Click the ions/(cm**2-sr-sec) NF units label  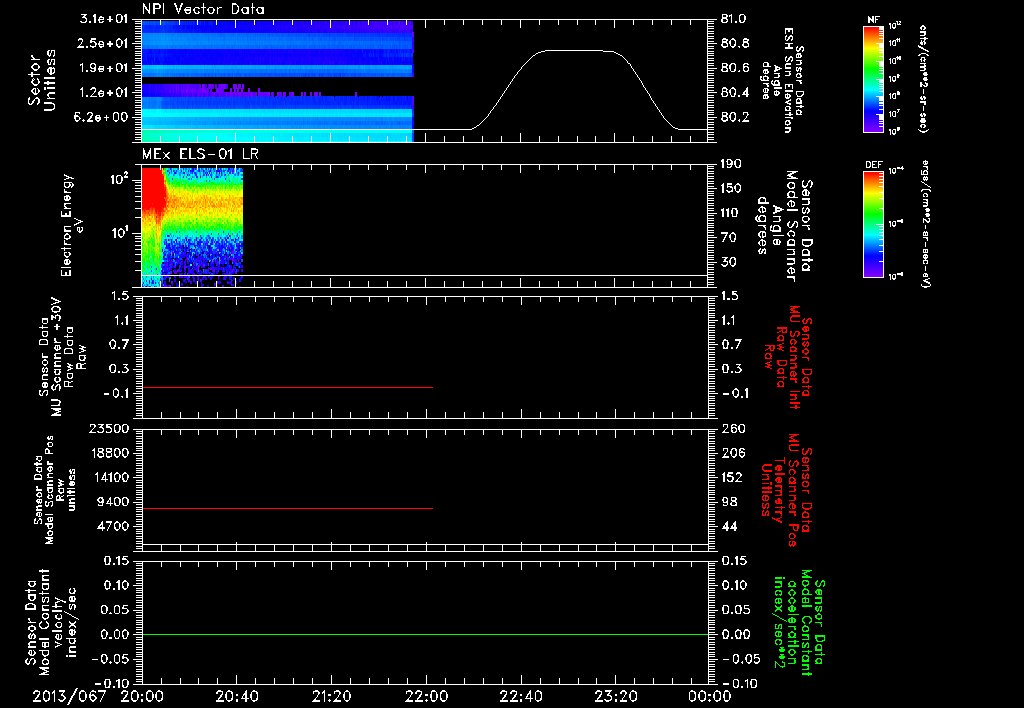(922, 78)
